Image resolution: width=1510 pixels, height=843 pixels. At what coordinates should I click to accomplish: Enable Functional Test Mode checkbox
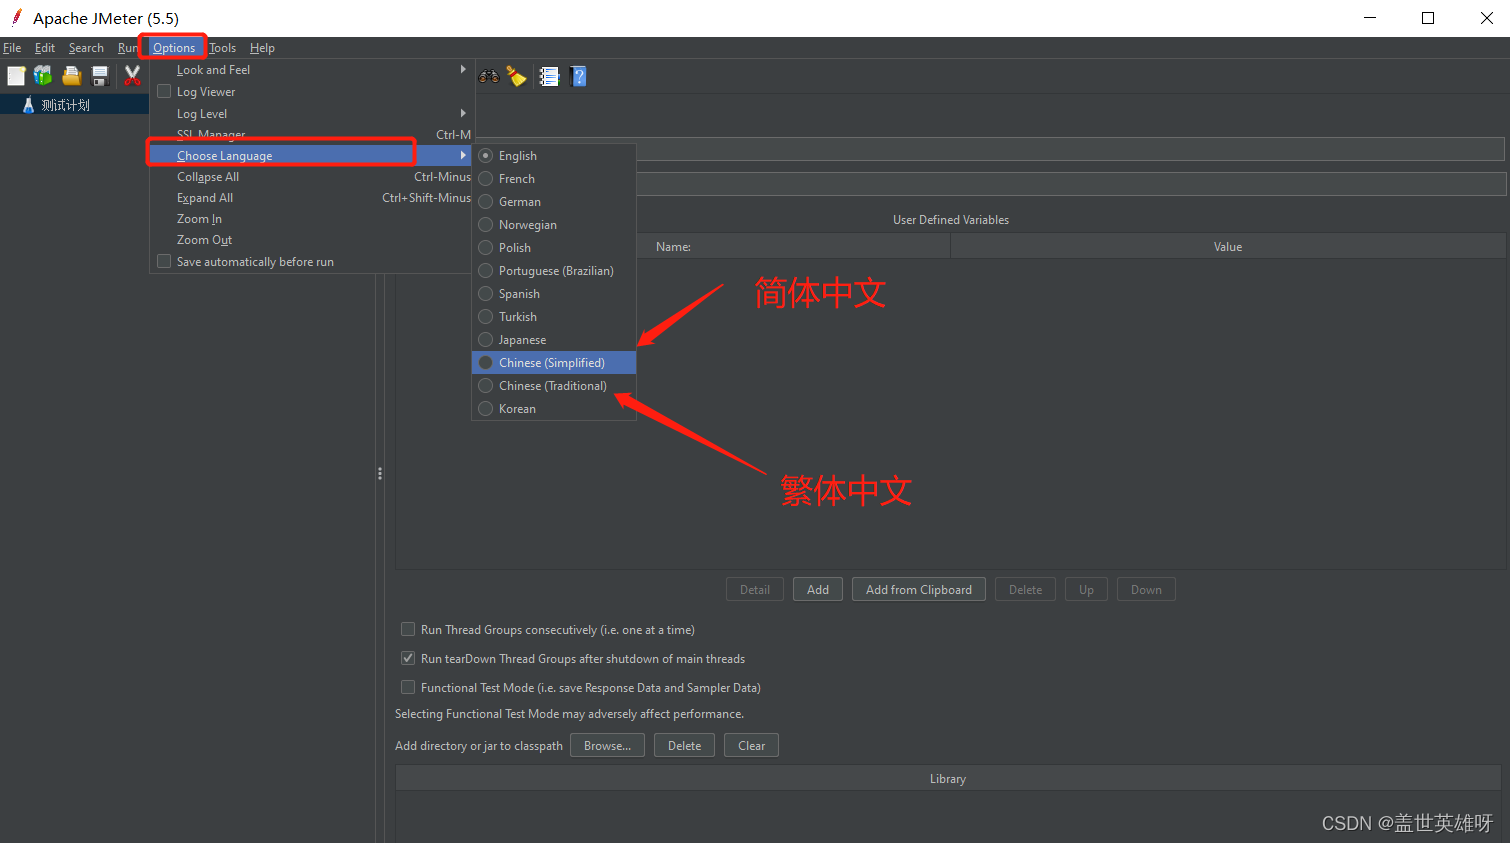(x=408, y=687)
